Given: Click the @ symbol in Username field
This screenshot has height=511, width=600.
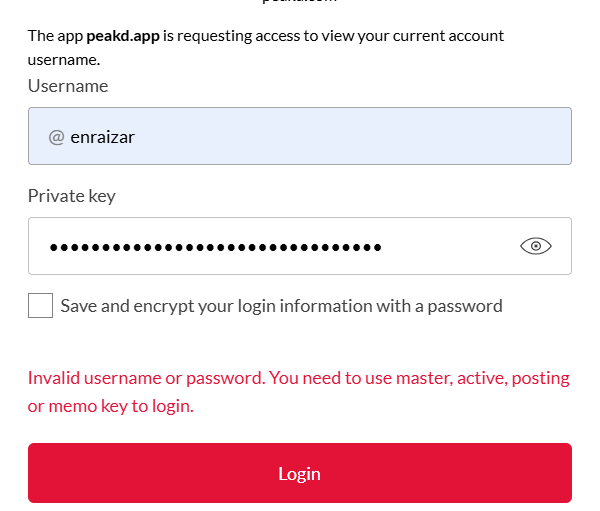Looking at the screenshot, I should [56, 137].
